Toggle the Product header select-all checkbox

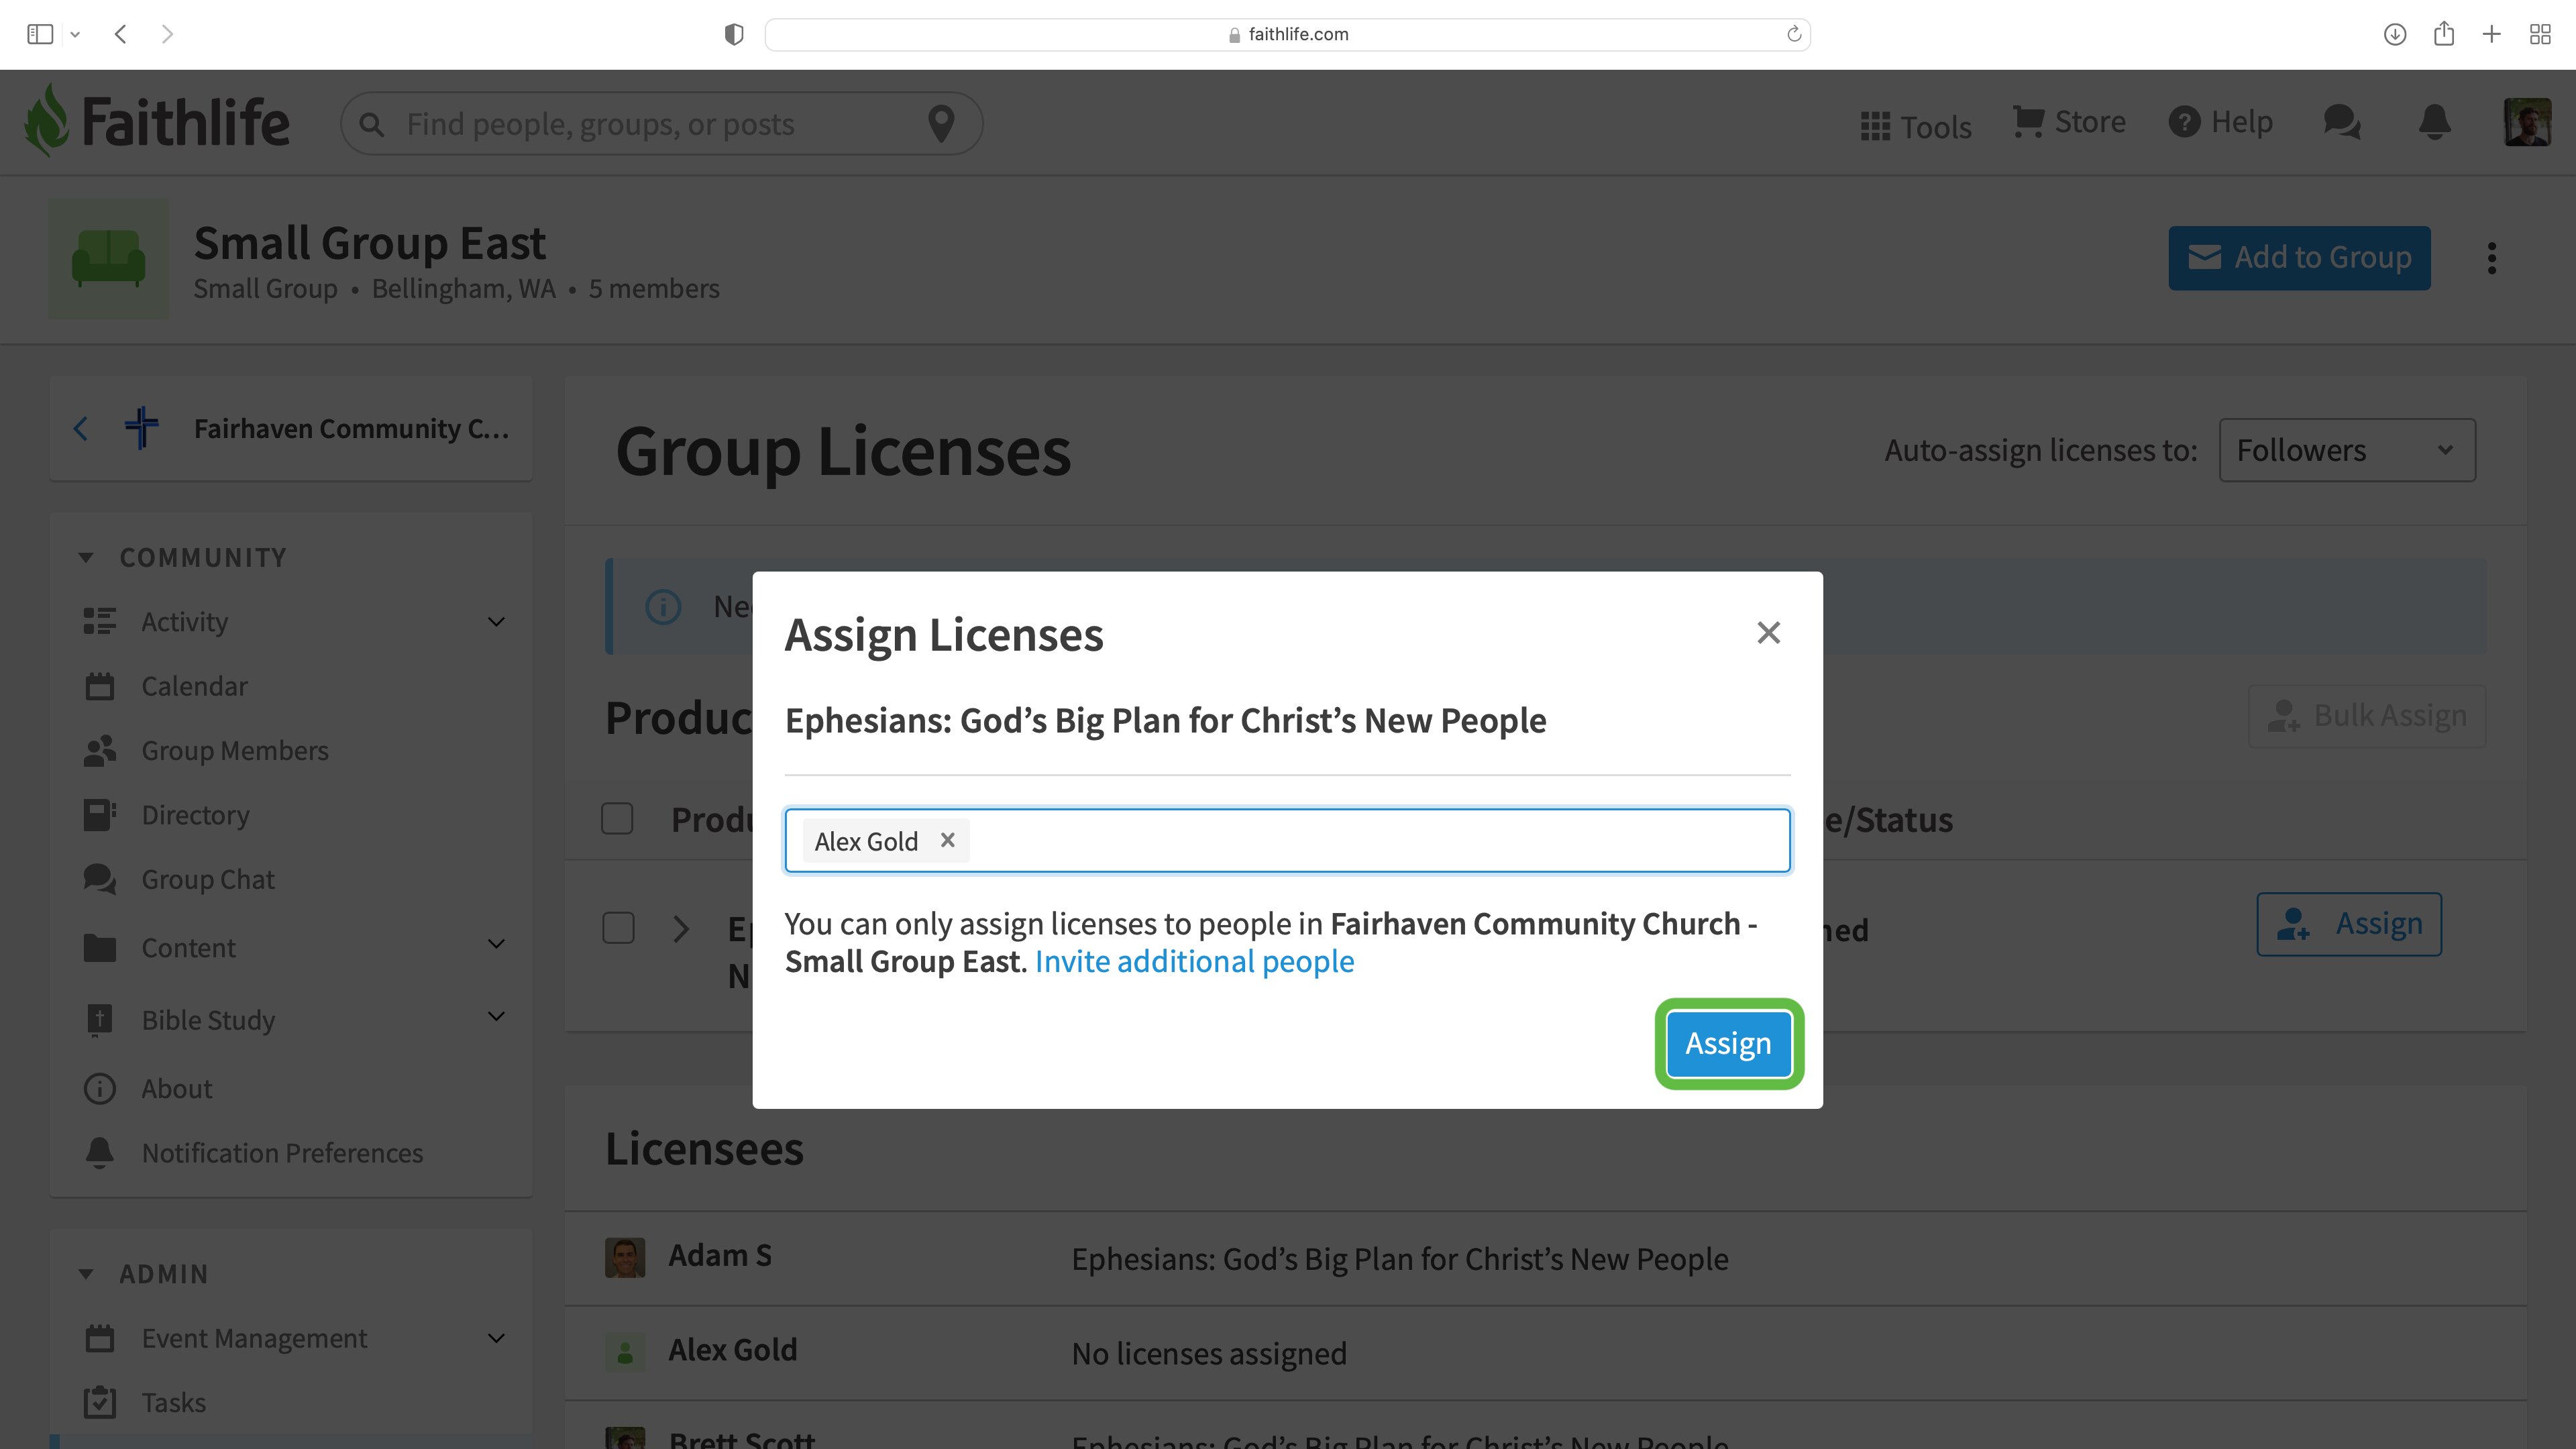click(x=617, y=818)
